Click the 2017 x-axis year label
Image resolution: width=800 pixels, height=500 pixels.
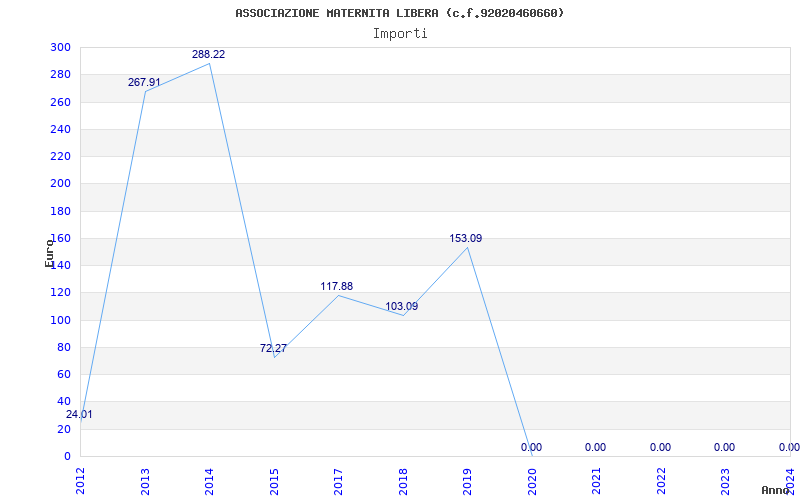[x=339, y=481]
